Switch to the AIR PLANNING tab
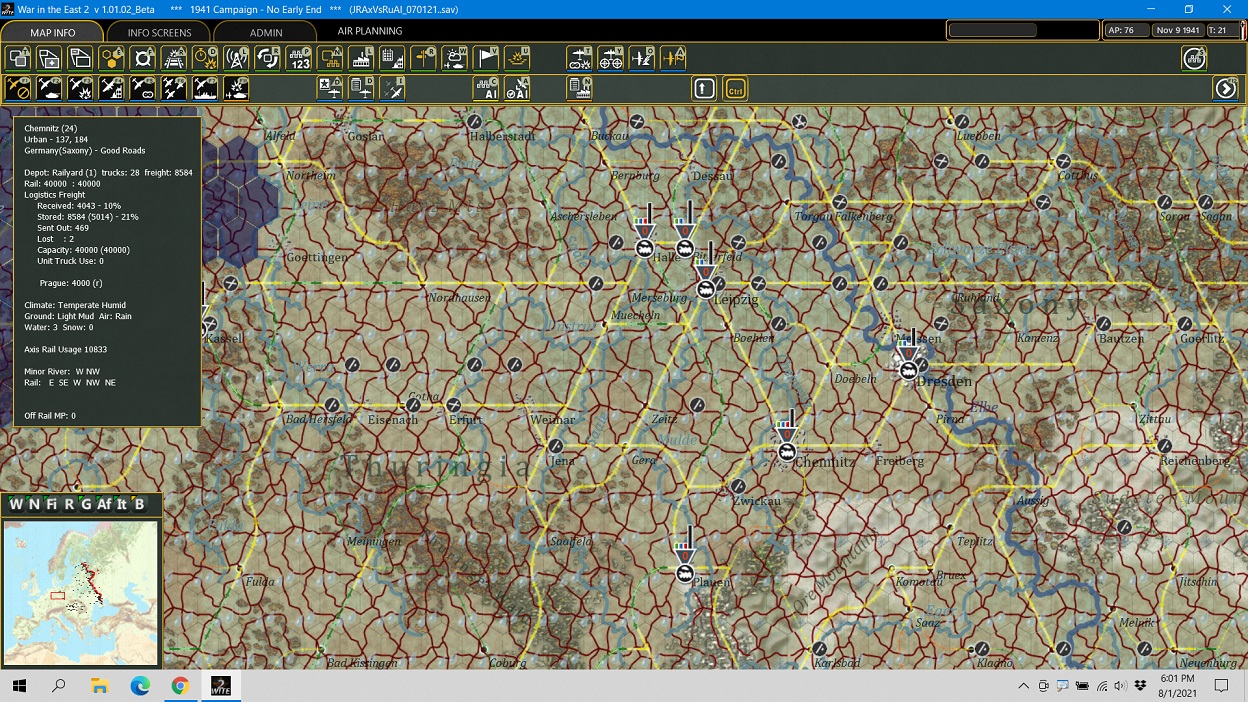The width and height of the screenshot is (1248, 702). (370, 31)
